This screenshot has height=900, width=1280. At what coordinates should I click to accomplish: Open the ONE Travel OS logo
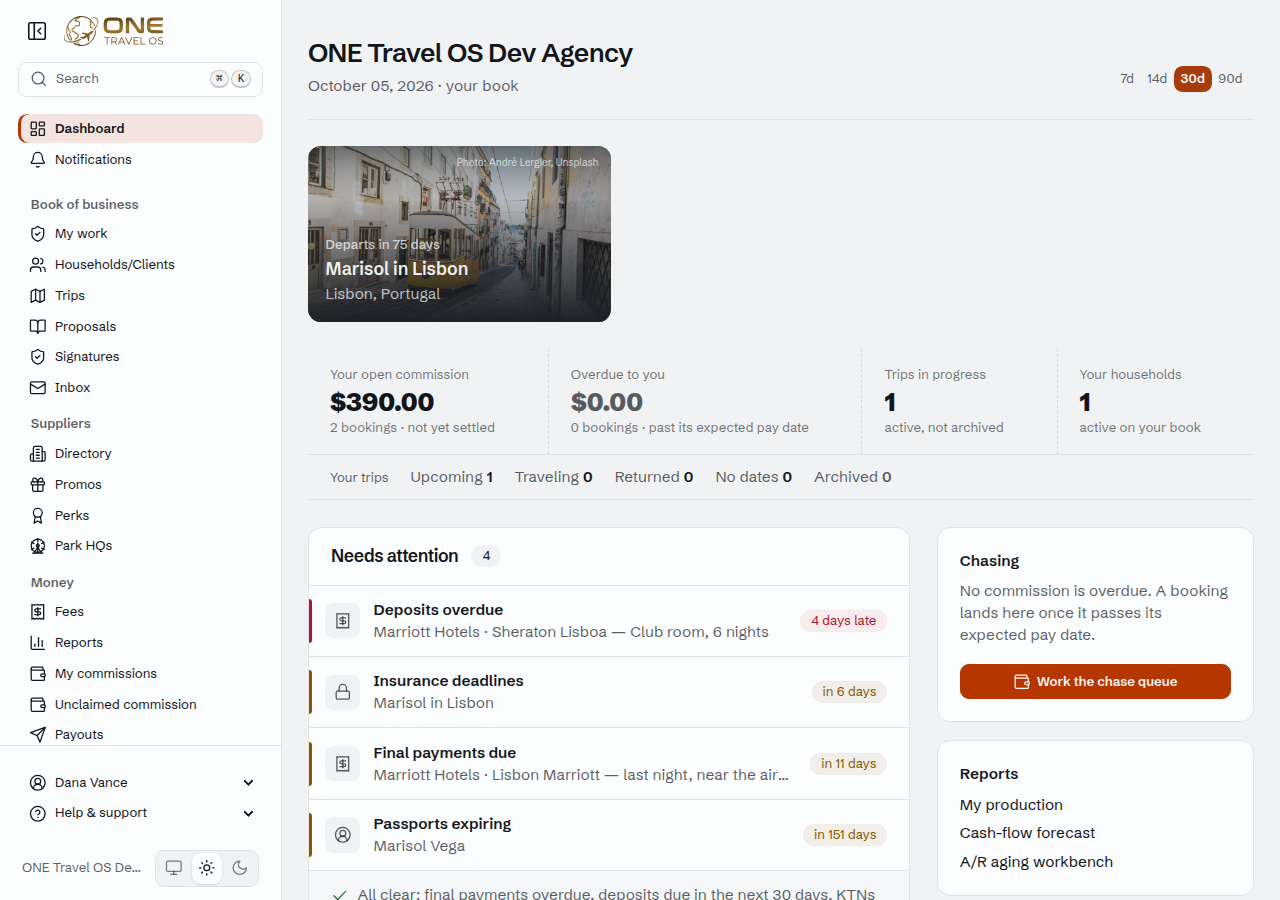[114, 31]
